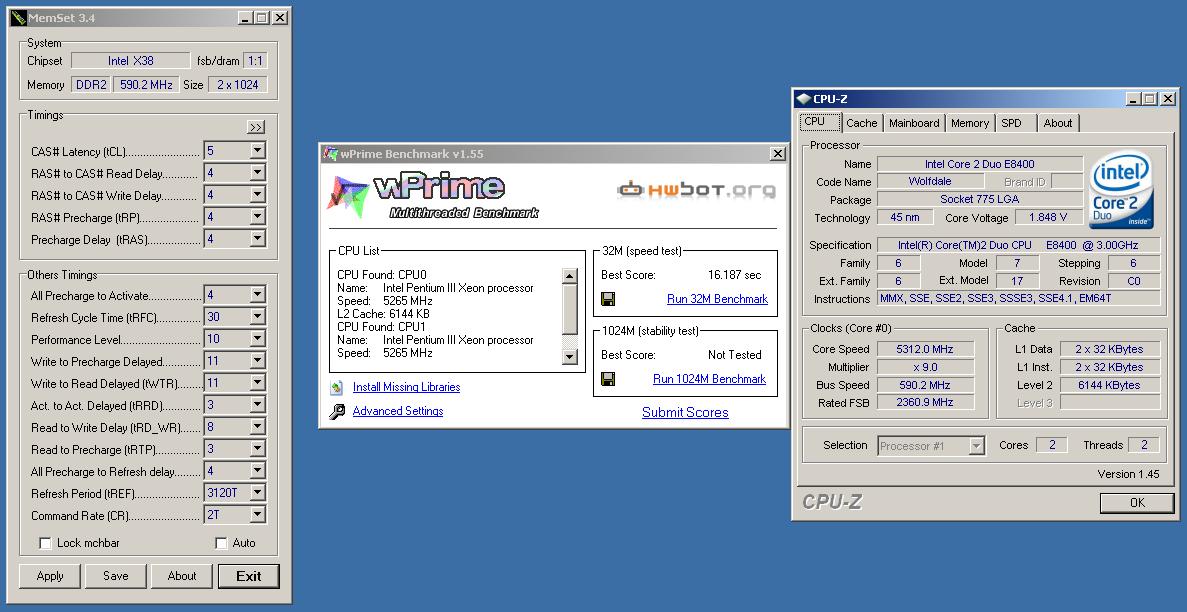The height and width of the screenshot is (612, 1187).
Task: Click the save icon for 1024M benchmark
Action: tap(608, 379)
